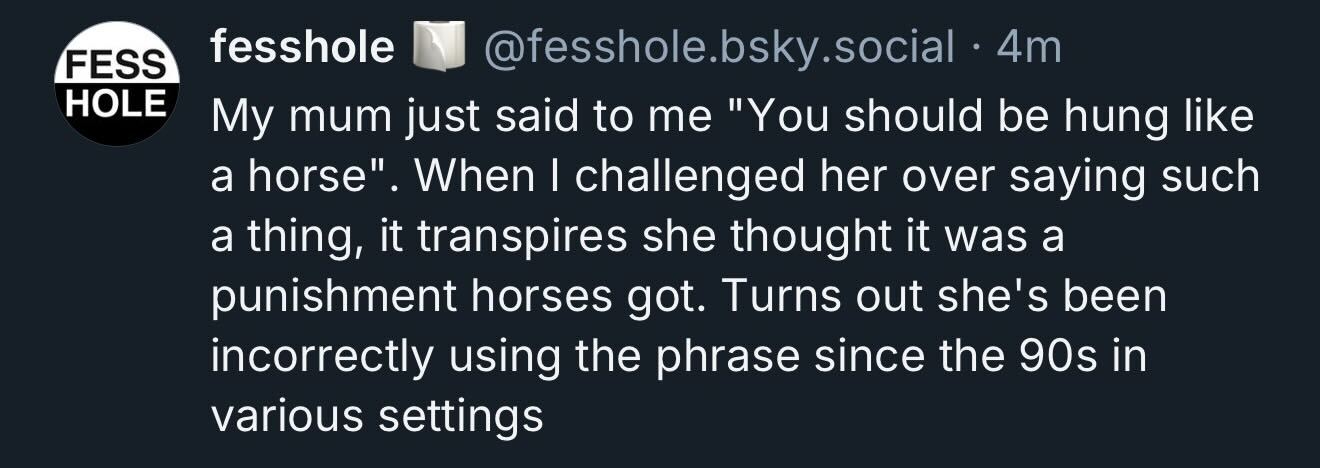Click the dot separator before the timestamp
Image resolution: width=1320 pixels, height=468 pixels.
click(977, 47)
